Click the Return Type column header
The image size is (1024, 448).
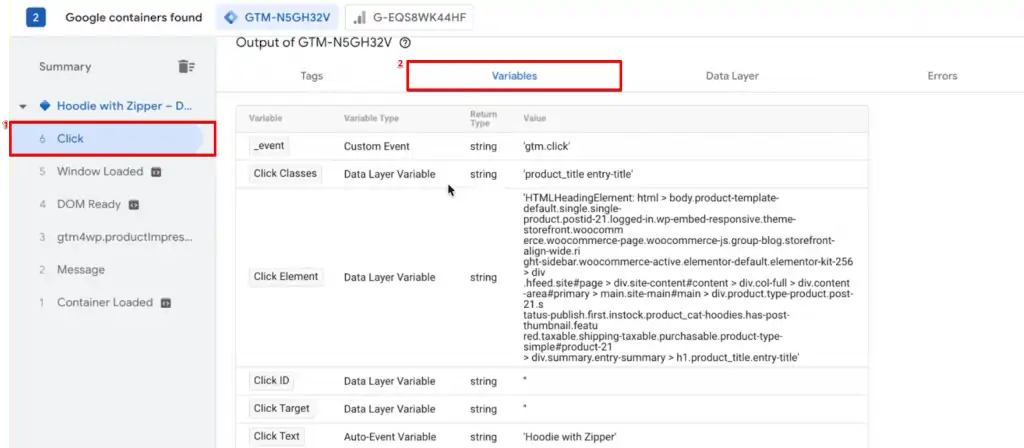pos(483,118)
